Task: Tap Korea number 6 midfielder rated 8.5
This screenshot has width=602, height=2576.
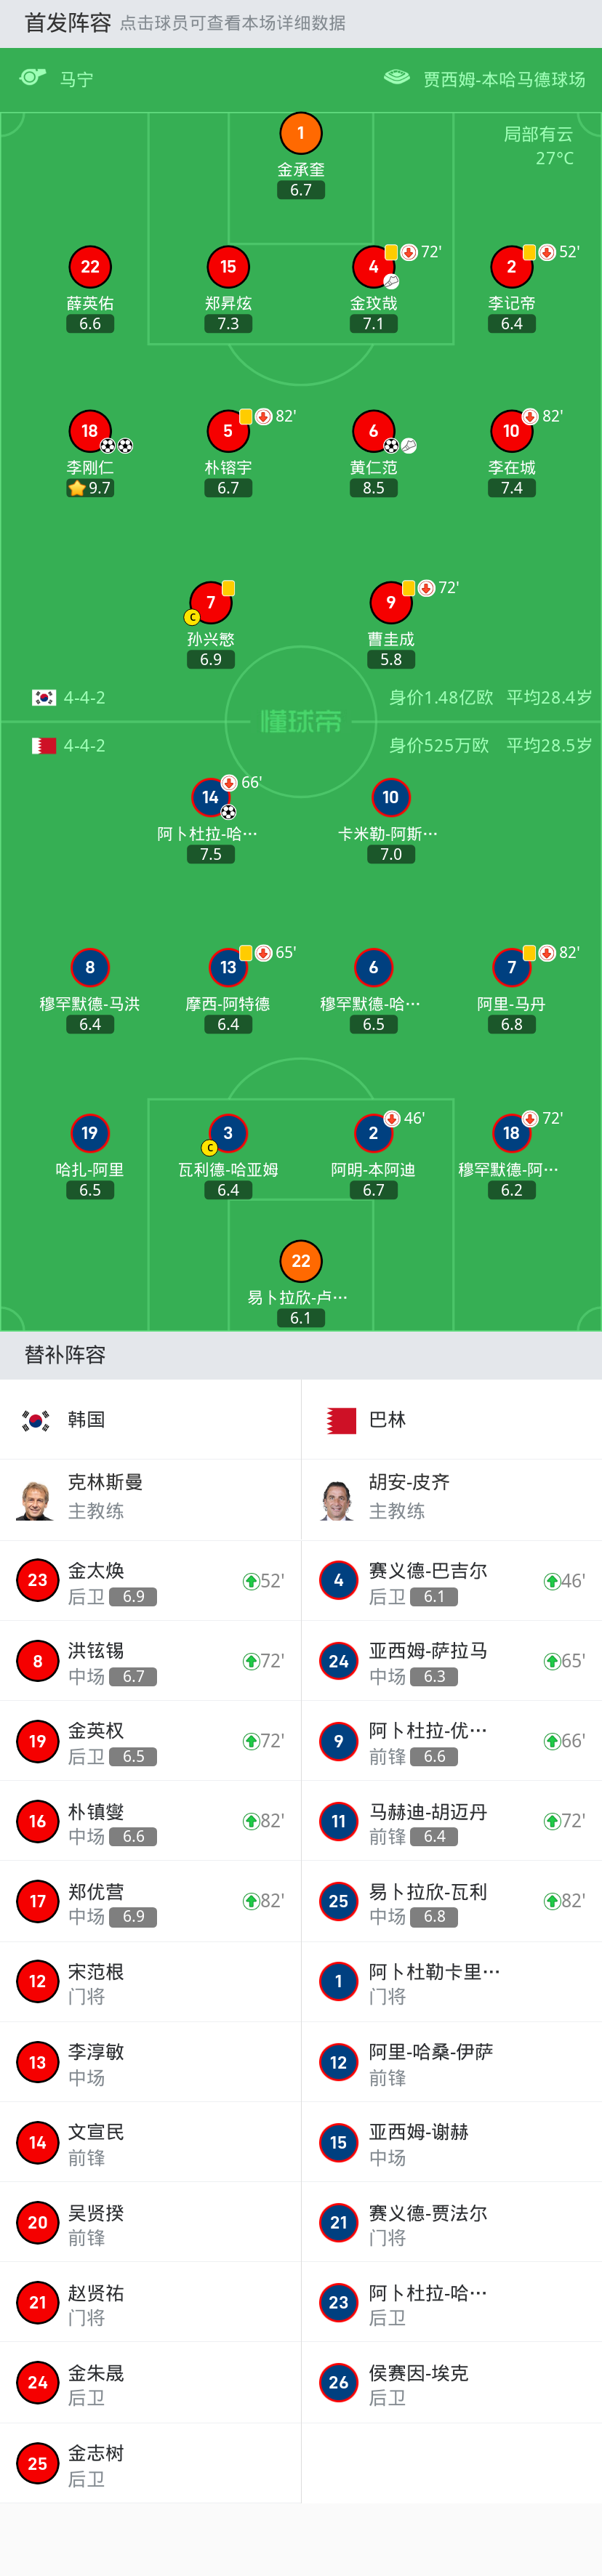Action: pyautogui.click(x=373, y=431)
